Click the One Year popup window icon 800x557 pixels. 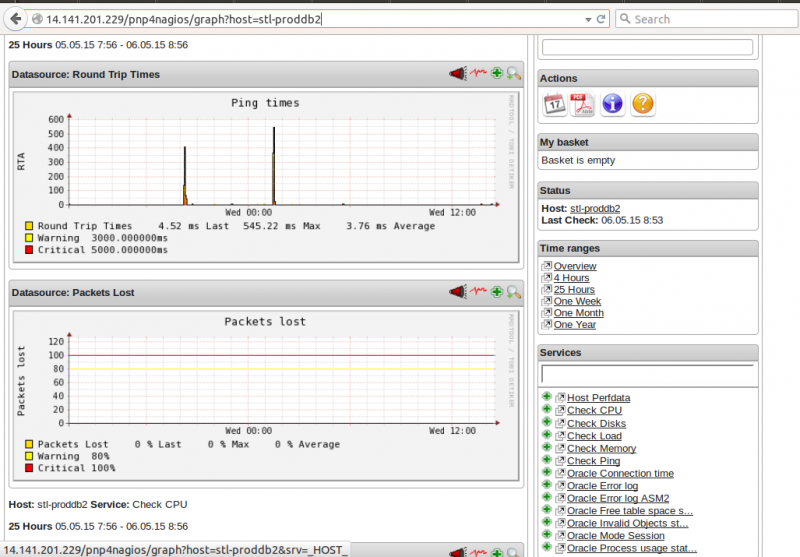547,324
